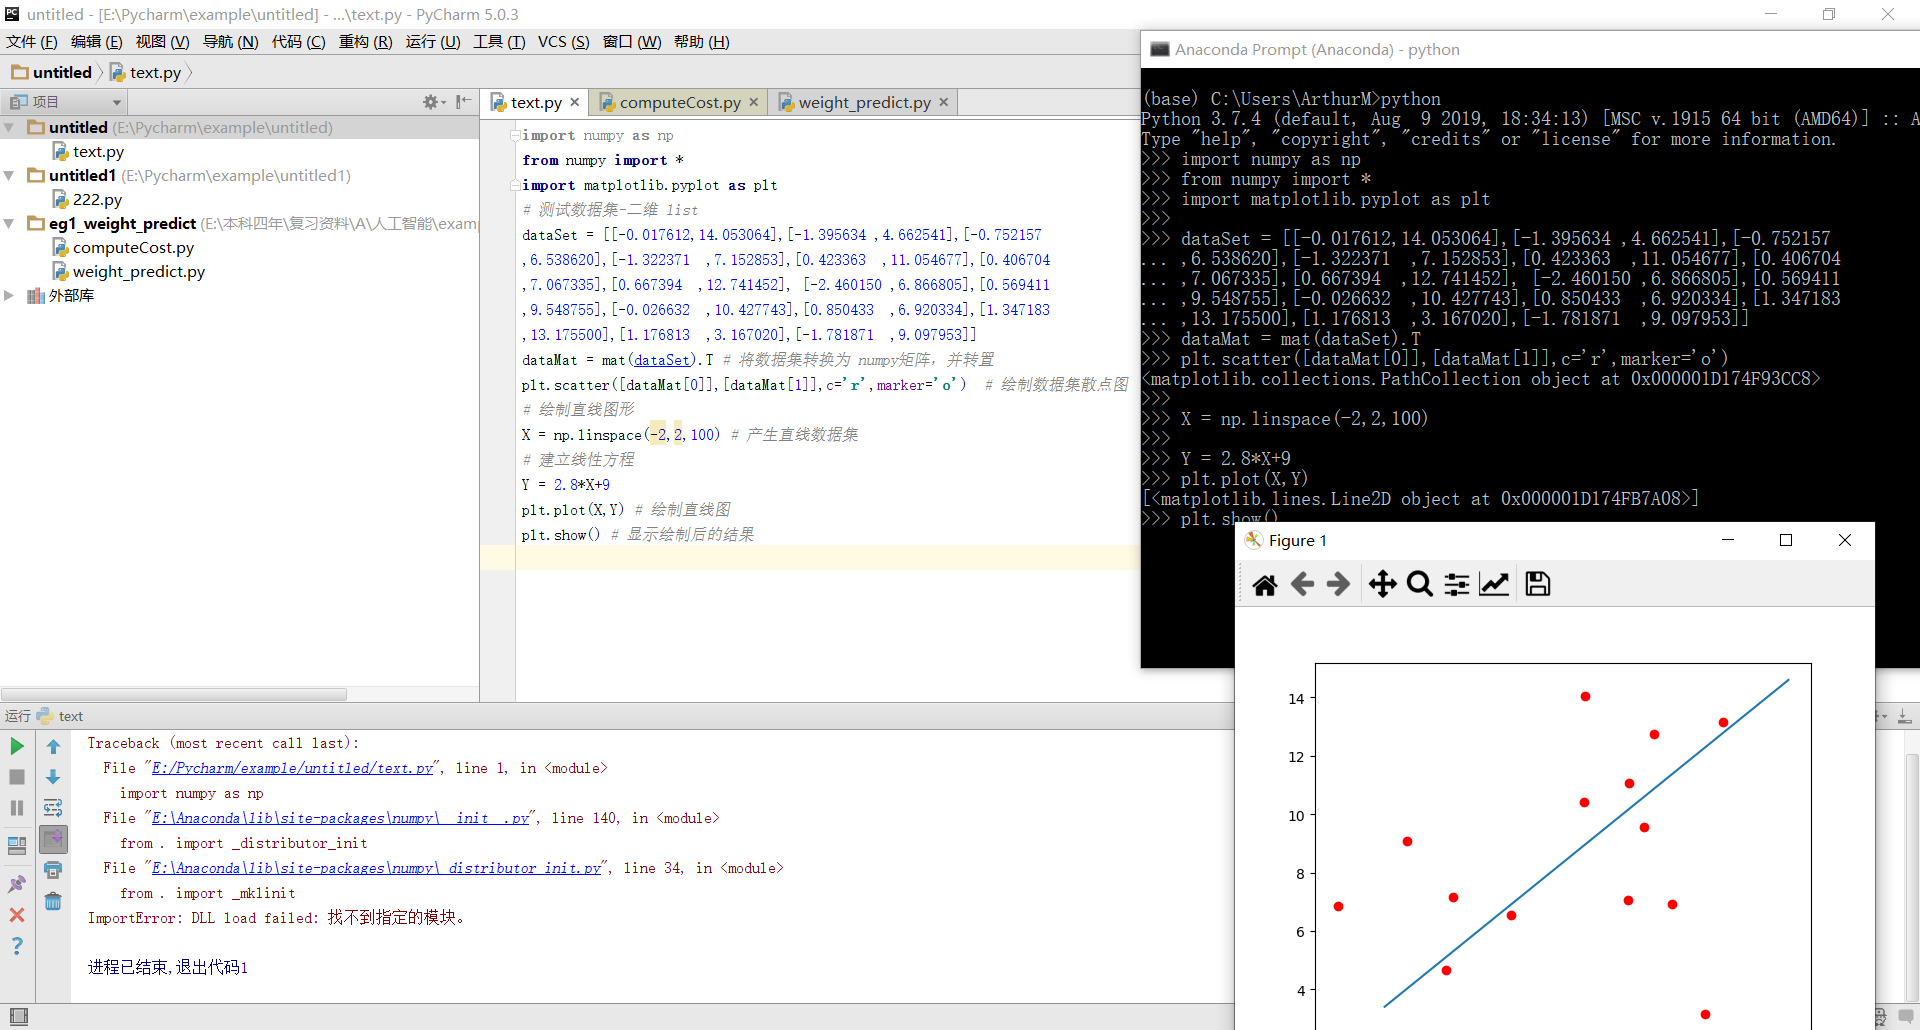This screenshot has height=1030, width=1920.
Task: Open the 重构 (R) menu
Action: point(365,42)
